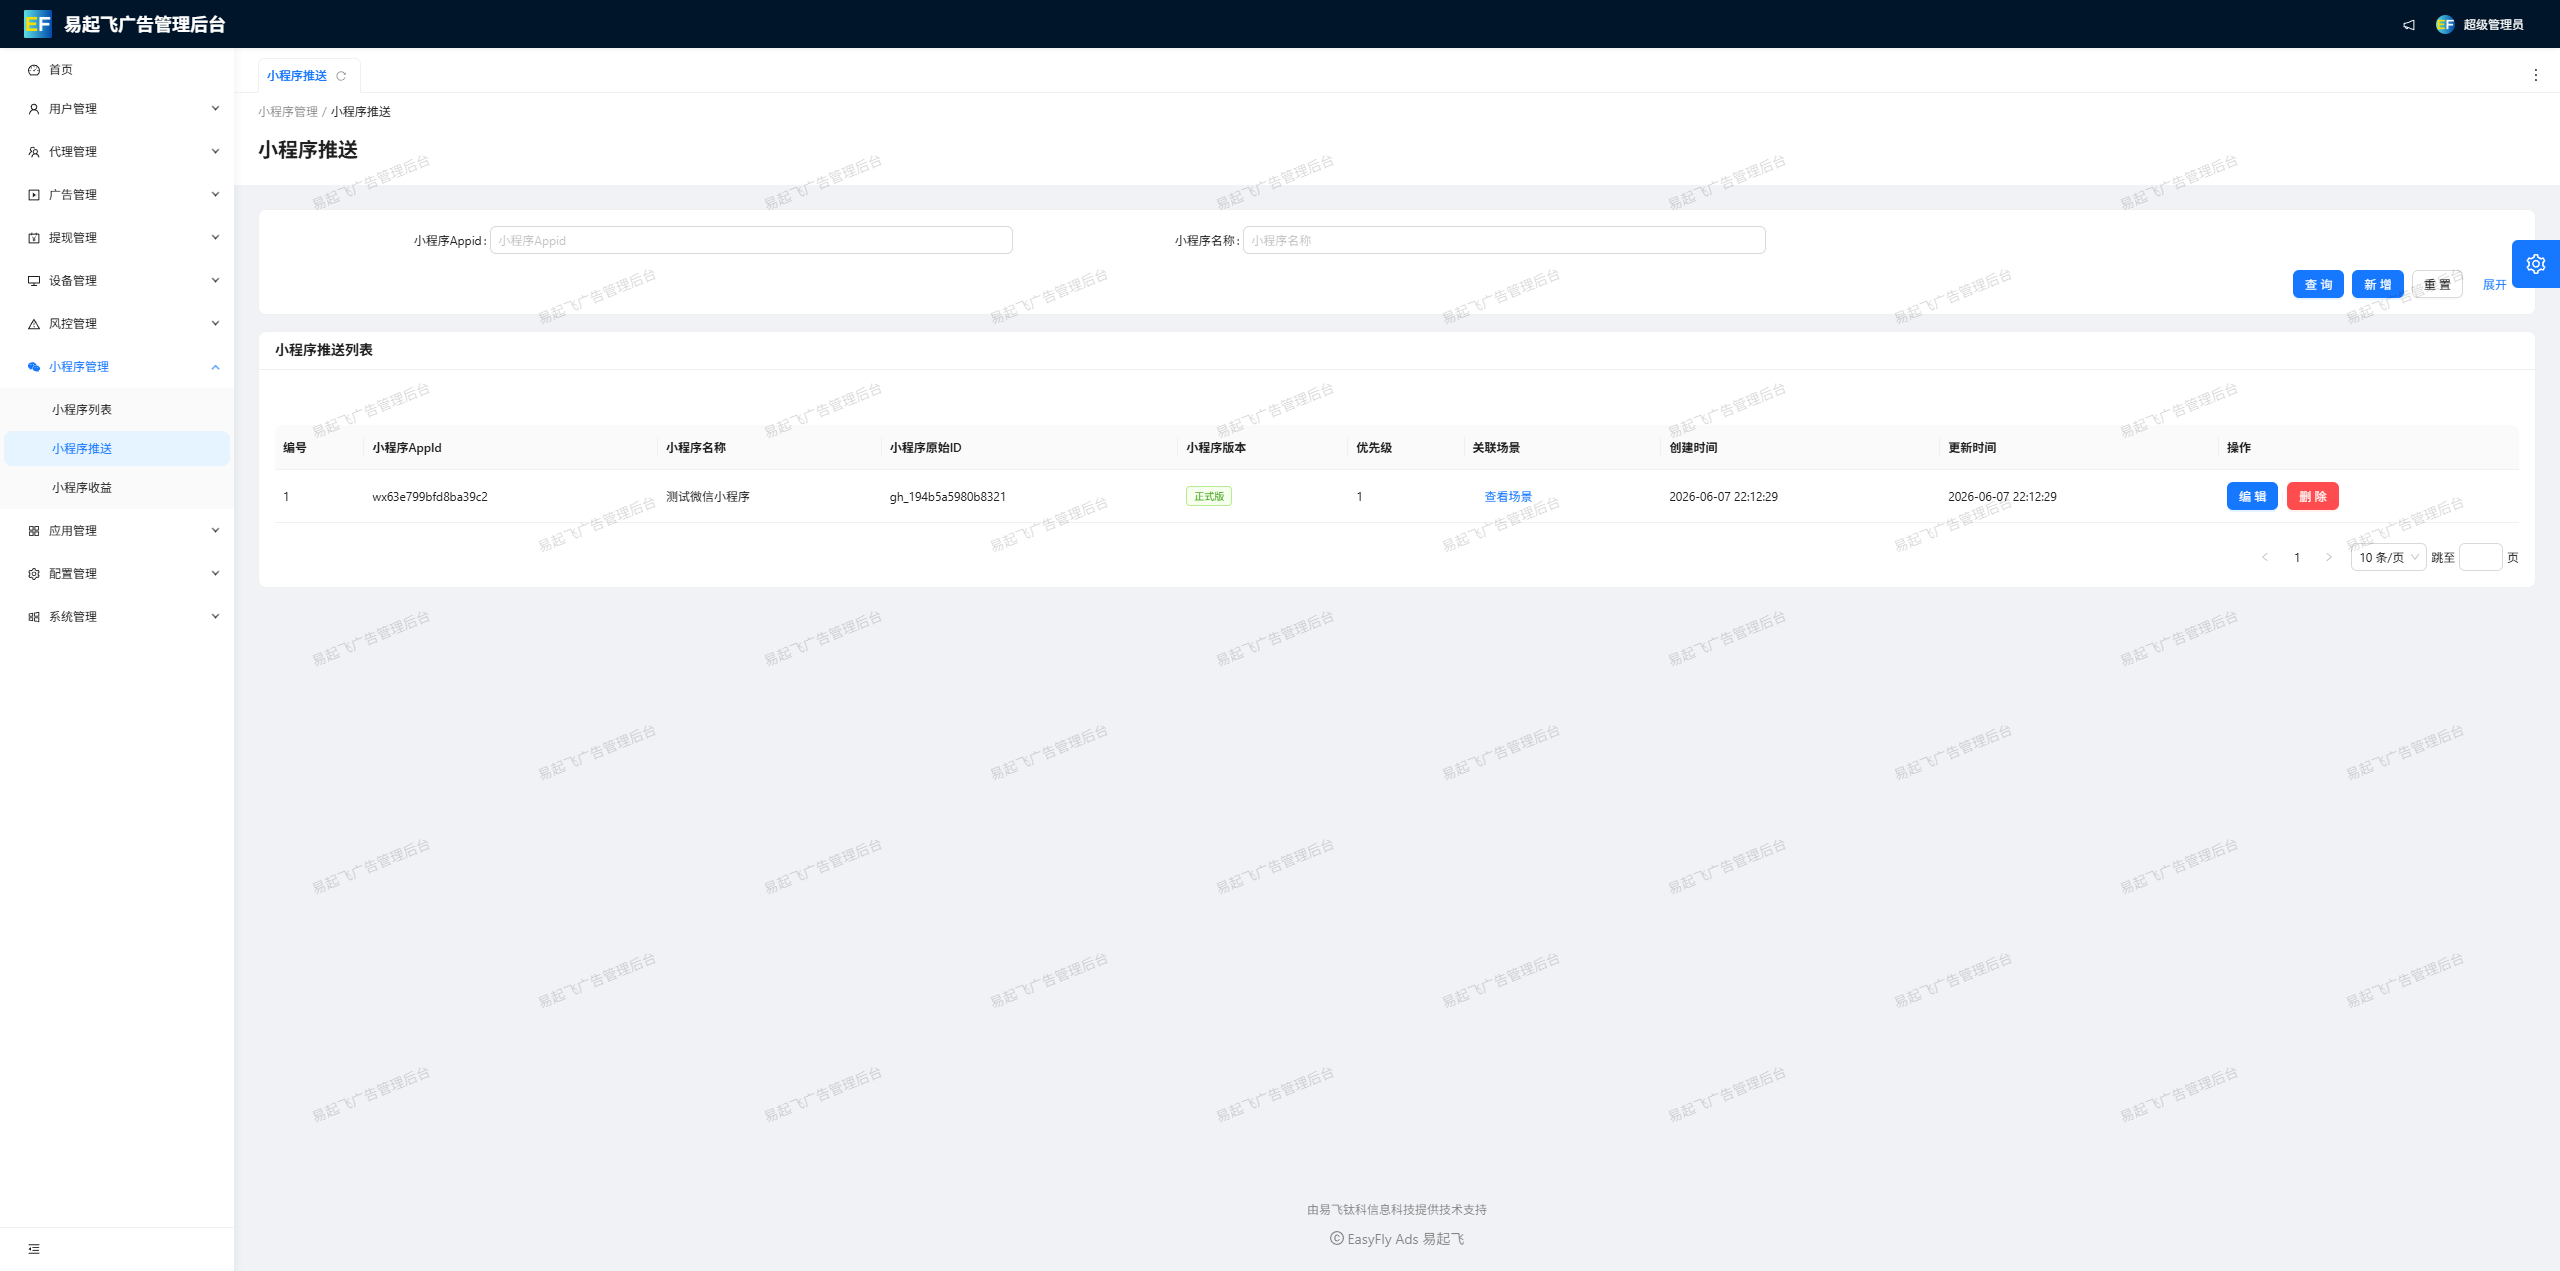The image size is (2560, 1271).
Task: Click the 系统管理 grid icon
Action: pyautogui.click(x=34, y=617)
